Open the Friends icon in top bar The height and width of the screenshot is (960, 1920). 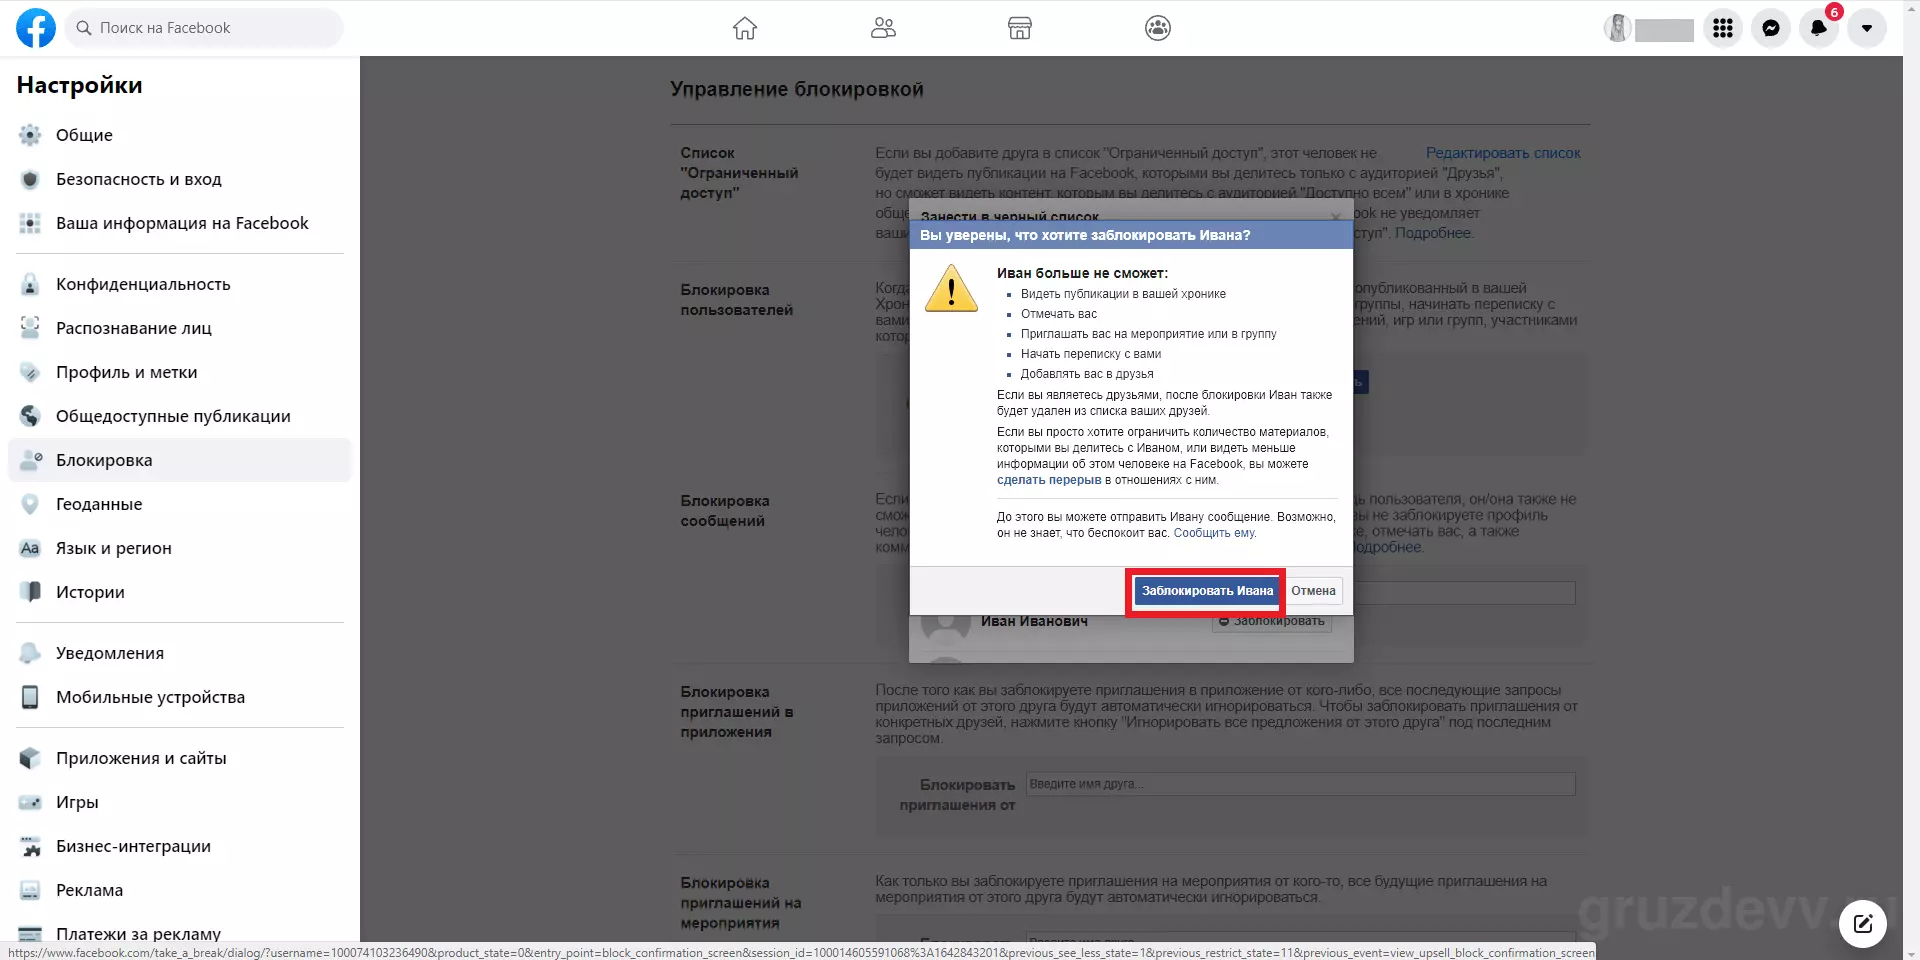883,28
